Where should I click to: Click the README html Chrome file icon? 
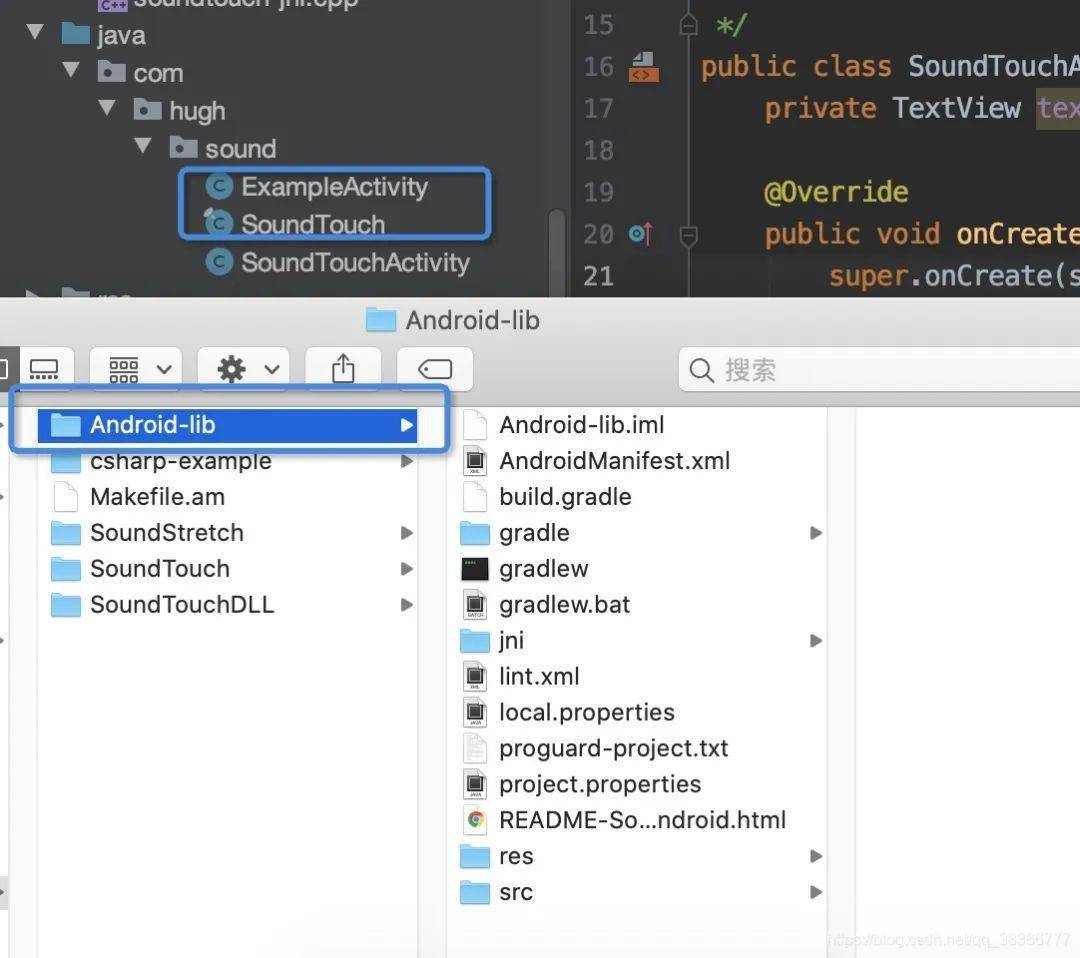point(475,821)
